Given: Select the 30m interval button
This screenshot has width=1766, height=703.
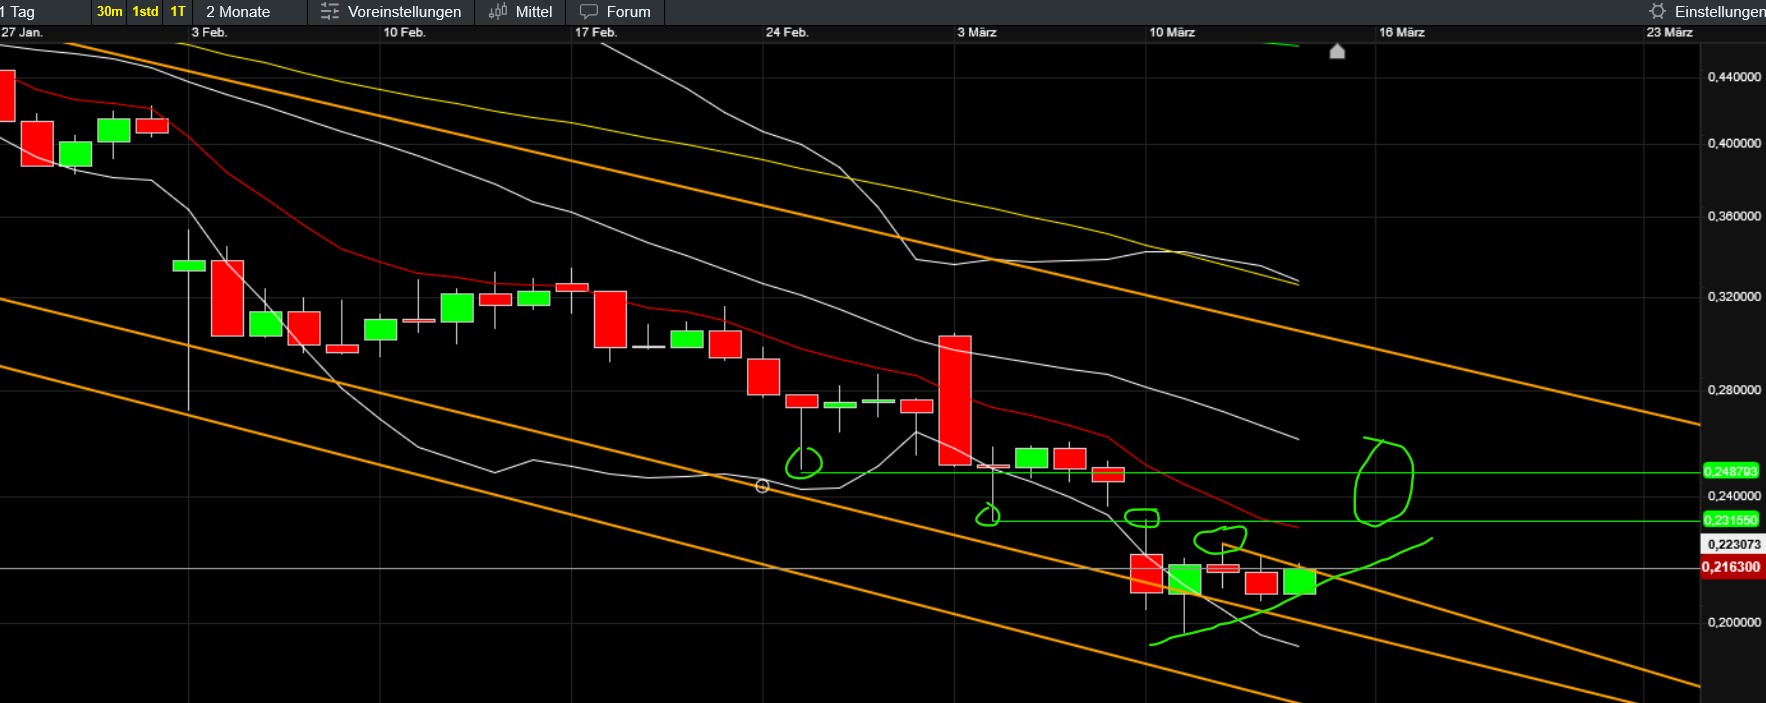Looking at the screenshot, I should [x=109, y=11].
